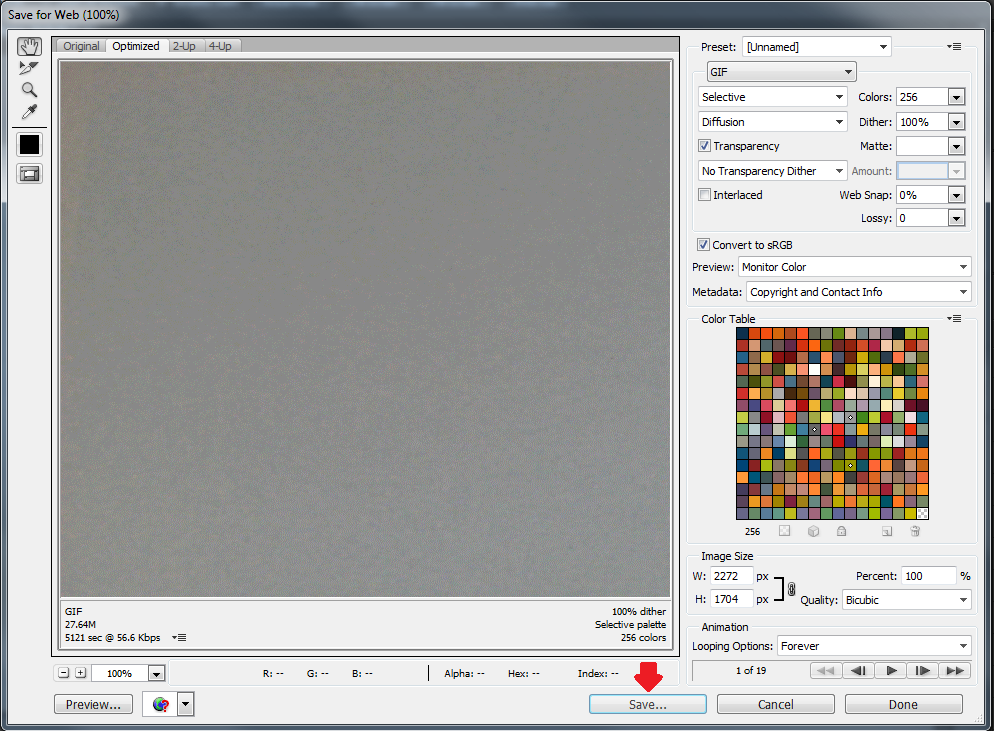Map selected colors to transparent

pyautogui.click(x=785, y=531)
